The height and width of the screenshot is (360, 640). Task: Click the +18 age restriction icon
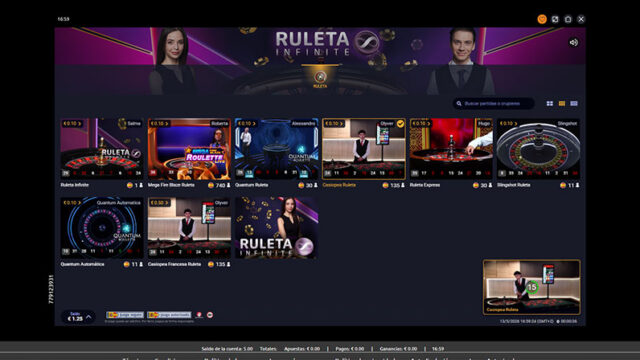pyautogui.click(x=210, y=315)
